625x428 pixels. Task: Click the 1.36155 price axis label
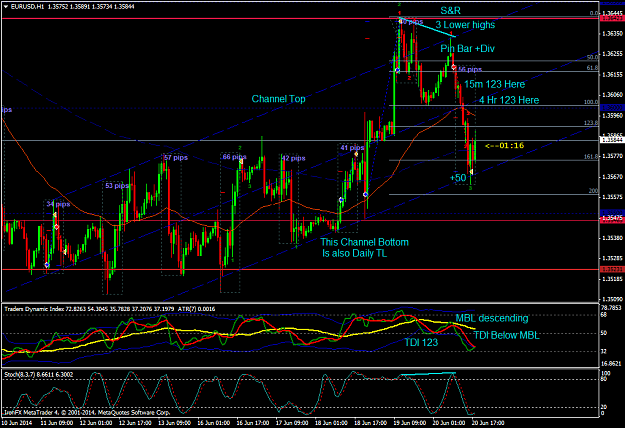[612, 75]
